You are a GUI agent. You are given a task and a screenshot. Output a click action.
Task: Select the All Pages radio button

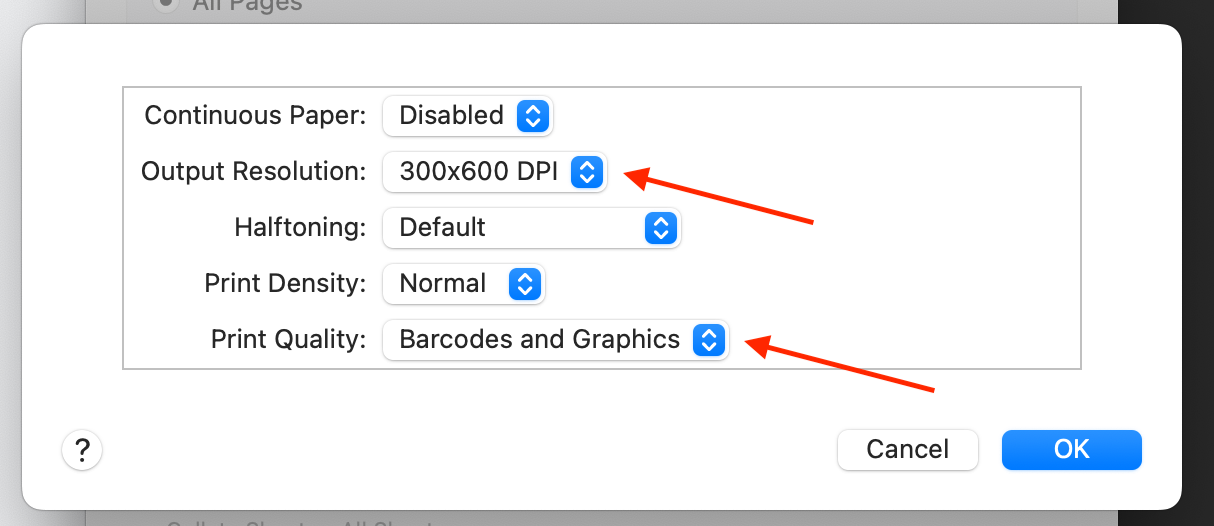tap(166, 5)
